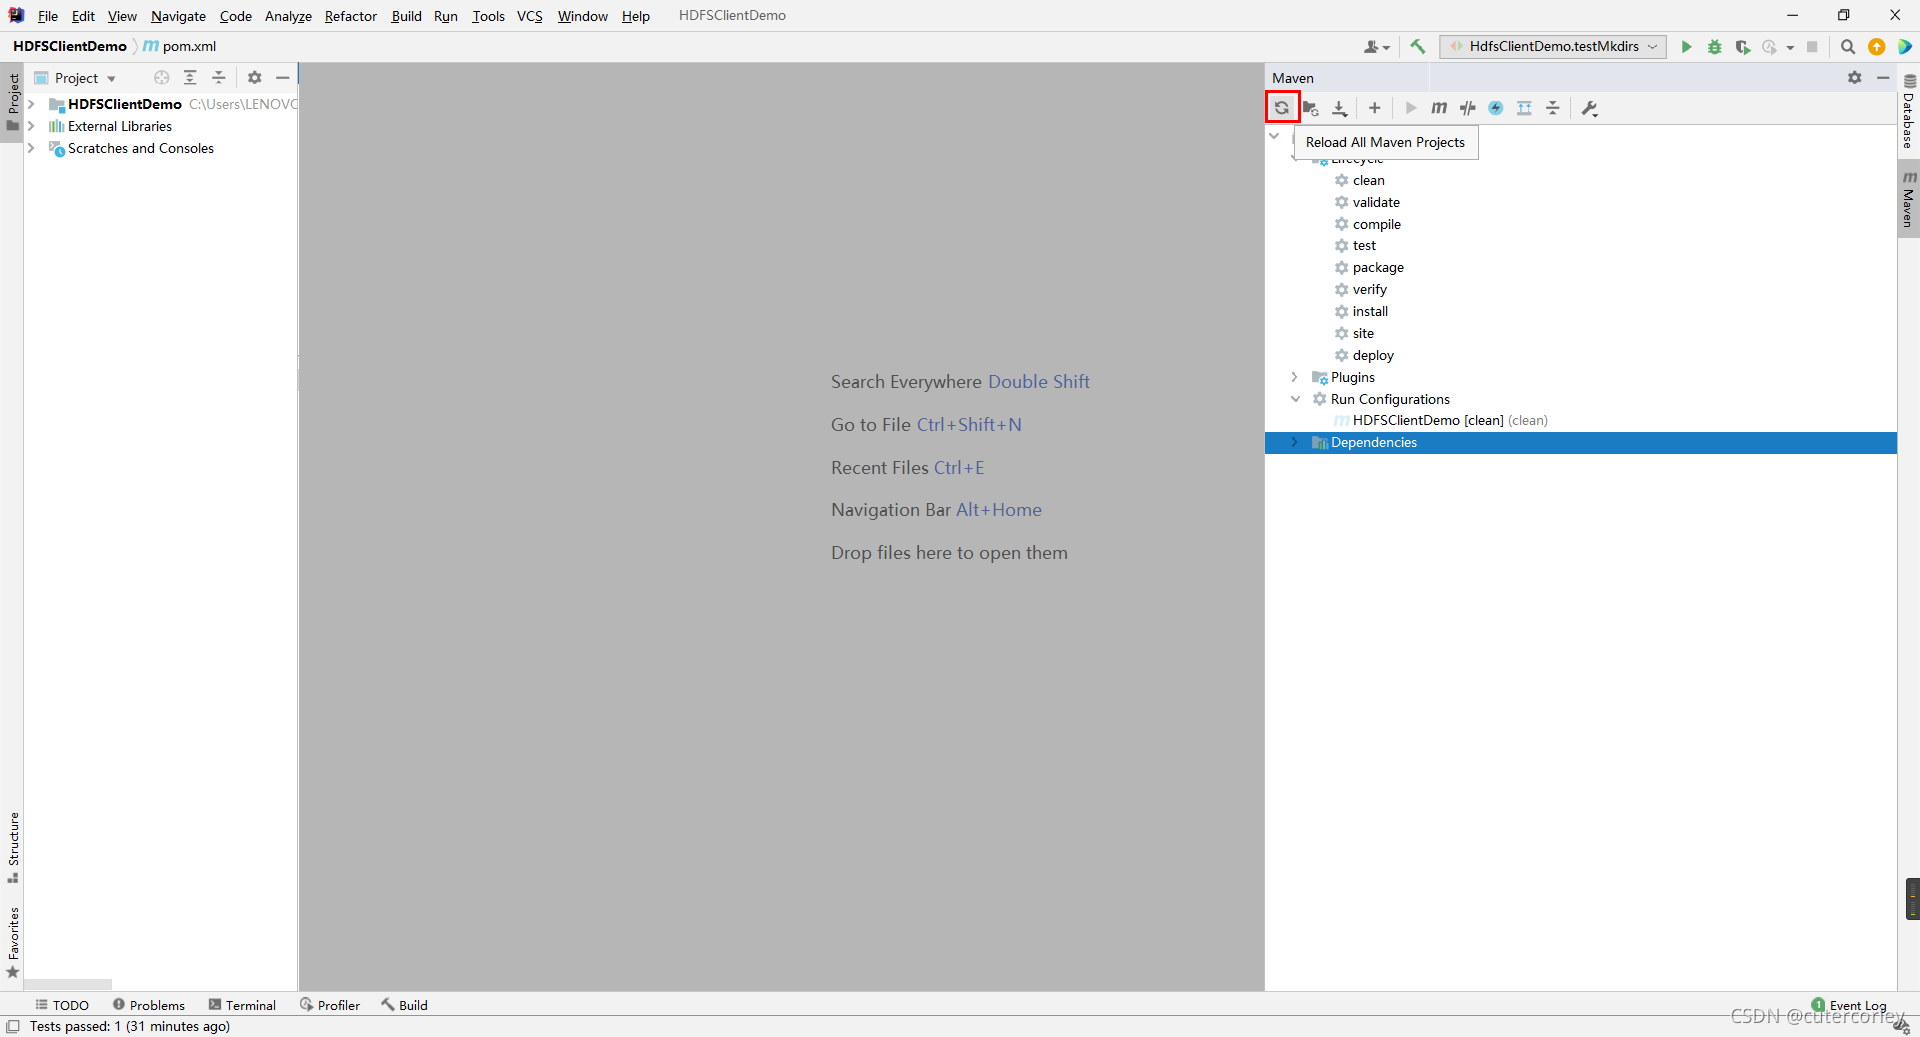
Task: Reload all Maven projects via refresh icon
Action: [x=1282, y=108]
